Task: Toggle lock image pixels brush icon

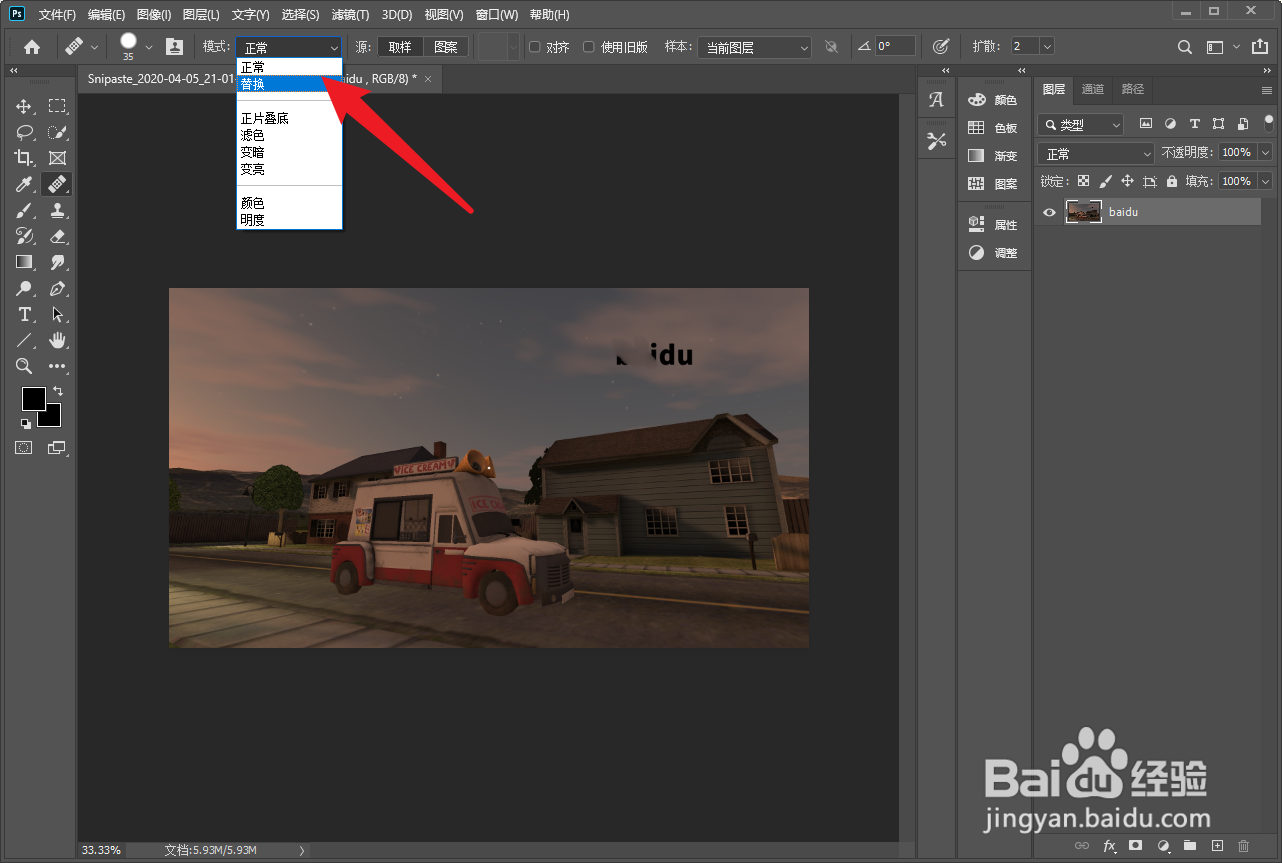Action: pyautogui.click(x=1105, y=181)
